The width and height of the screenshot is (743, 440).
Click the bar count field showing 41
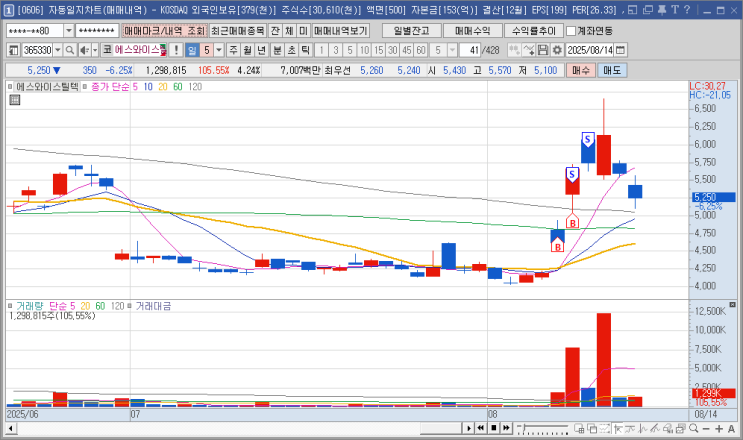[471, 50]
